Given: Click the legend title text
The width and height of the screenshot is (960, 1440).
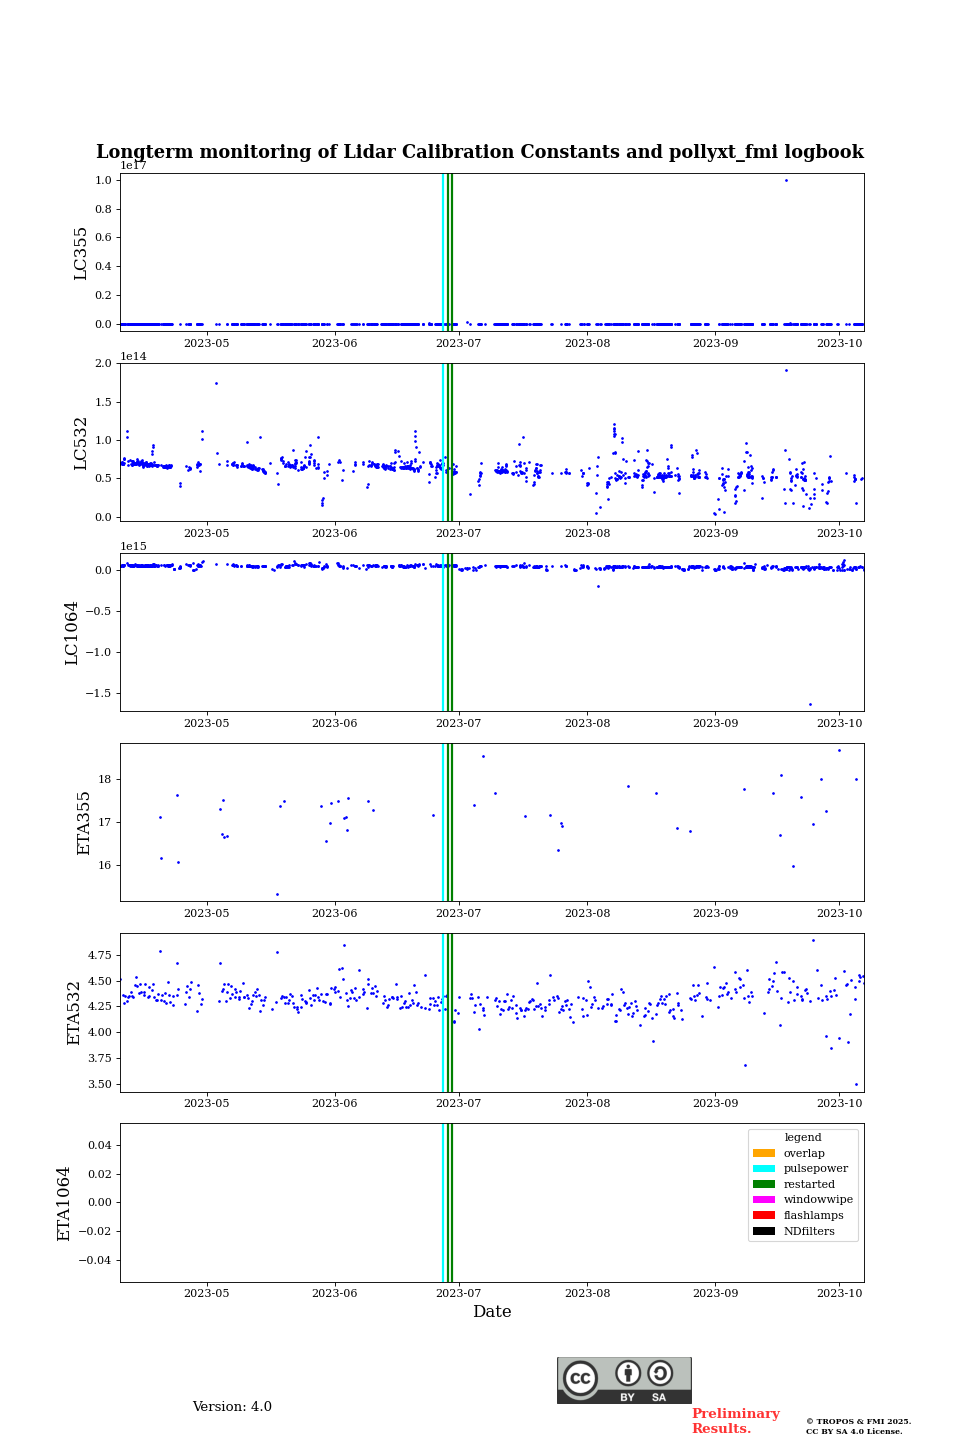Looking at the screenshot, I should click(x=803, y=1138).
